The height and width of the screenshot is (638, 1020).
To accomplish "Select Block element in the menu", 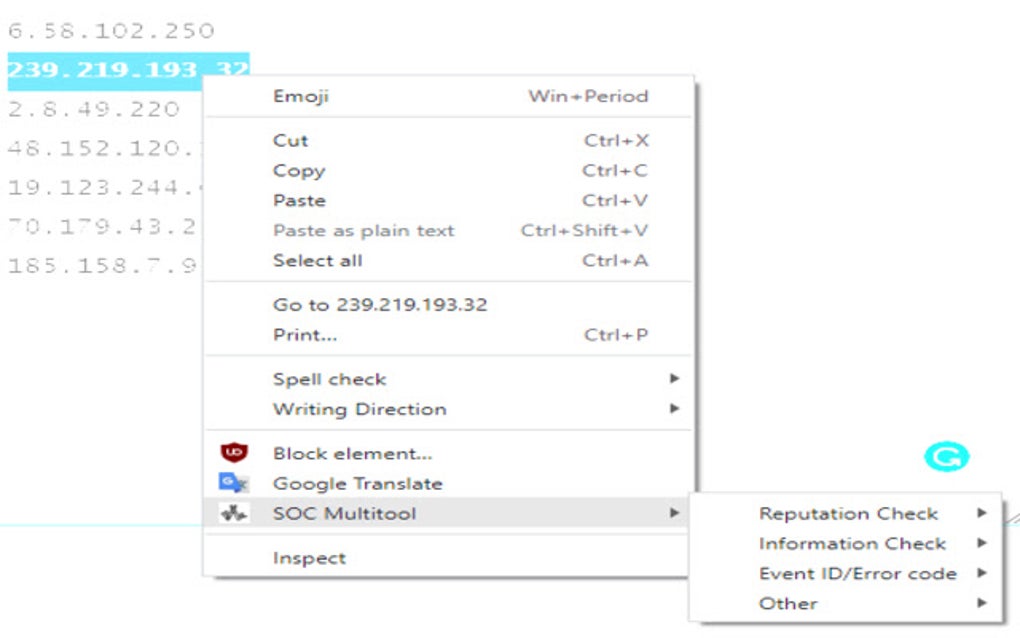I will [352, 453].
